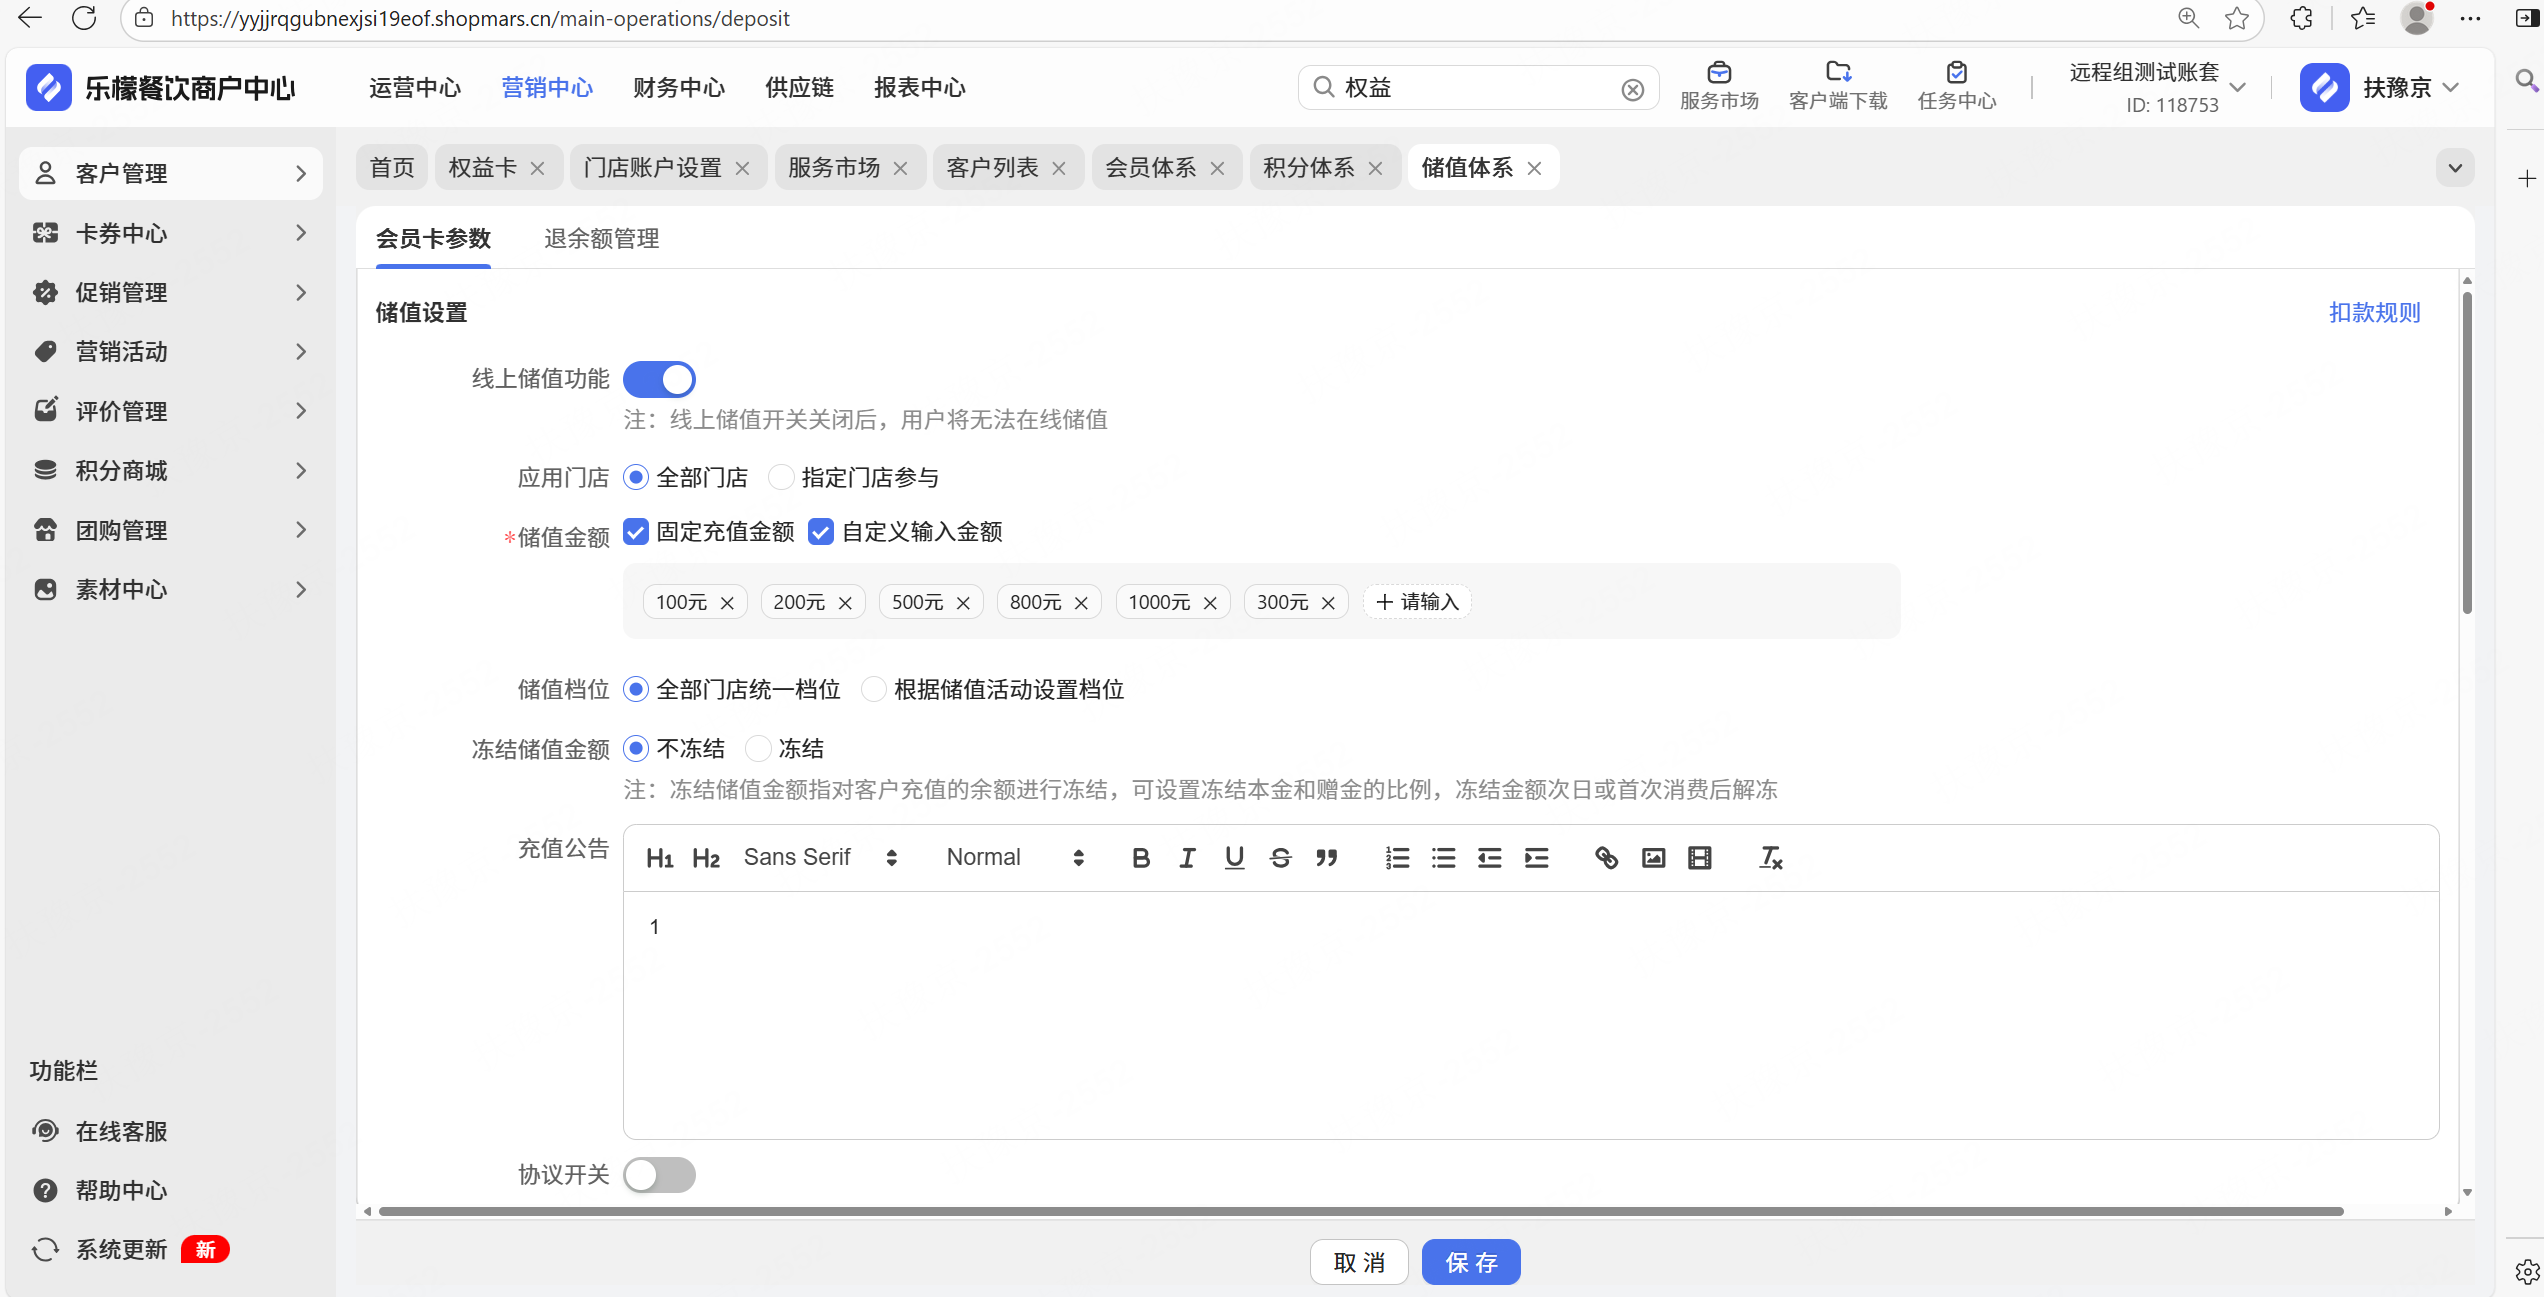Image resolution: width=2544 pixels, height=1297 pixels.
Task: Open 任务中心 icon
Action: (x=1956, y=86)
